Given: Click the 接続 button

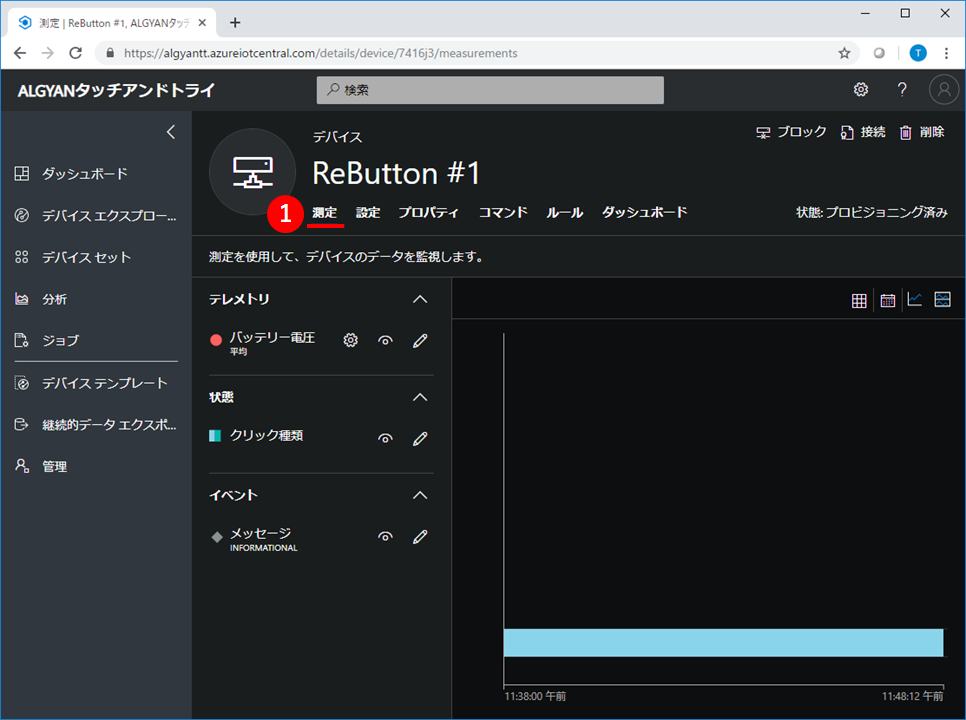Looking at the screenshot, I should point(863,132).
